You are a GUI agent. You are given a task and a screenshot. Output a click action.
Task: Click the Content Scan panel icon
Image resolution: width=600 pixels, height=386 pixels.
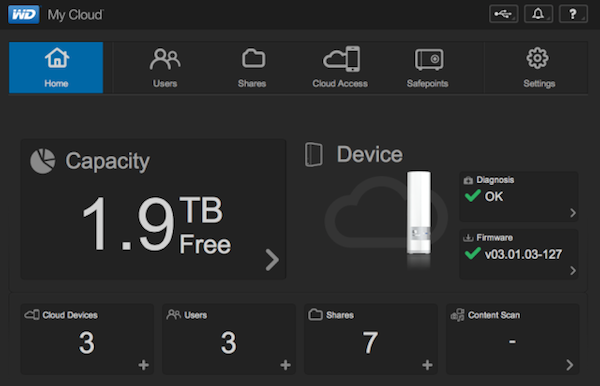click(457, 315)
